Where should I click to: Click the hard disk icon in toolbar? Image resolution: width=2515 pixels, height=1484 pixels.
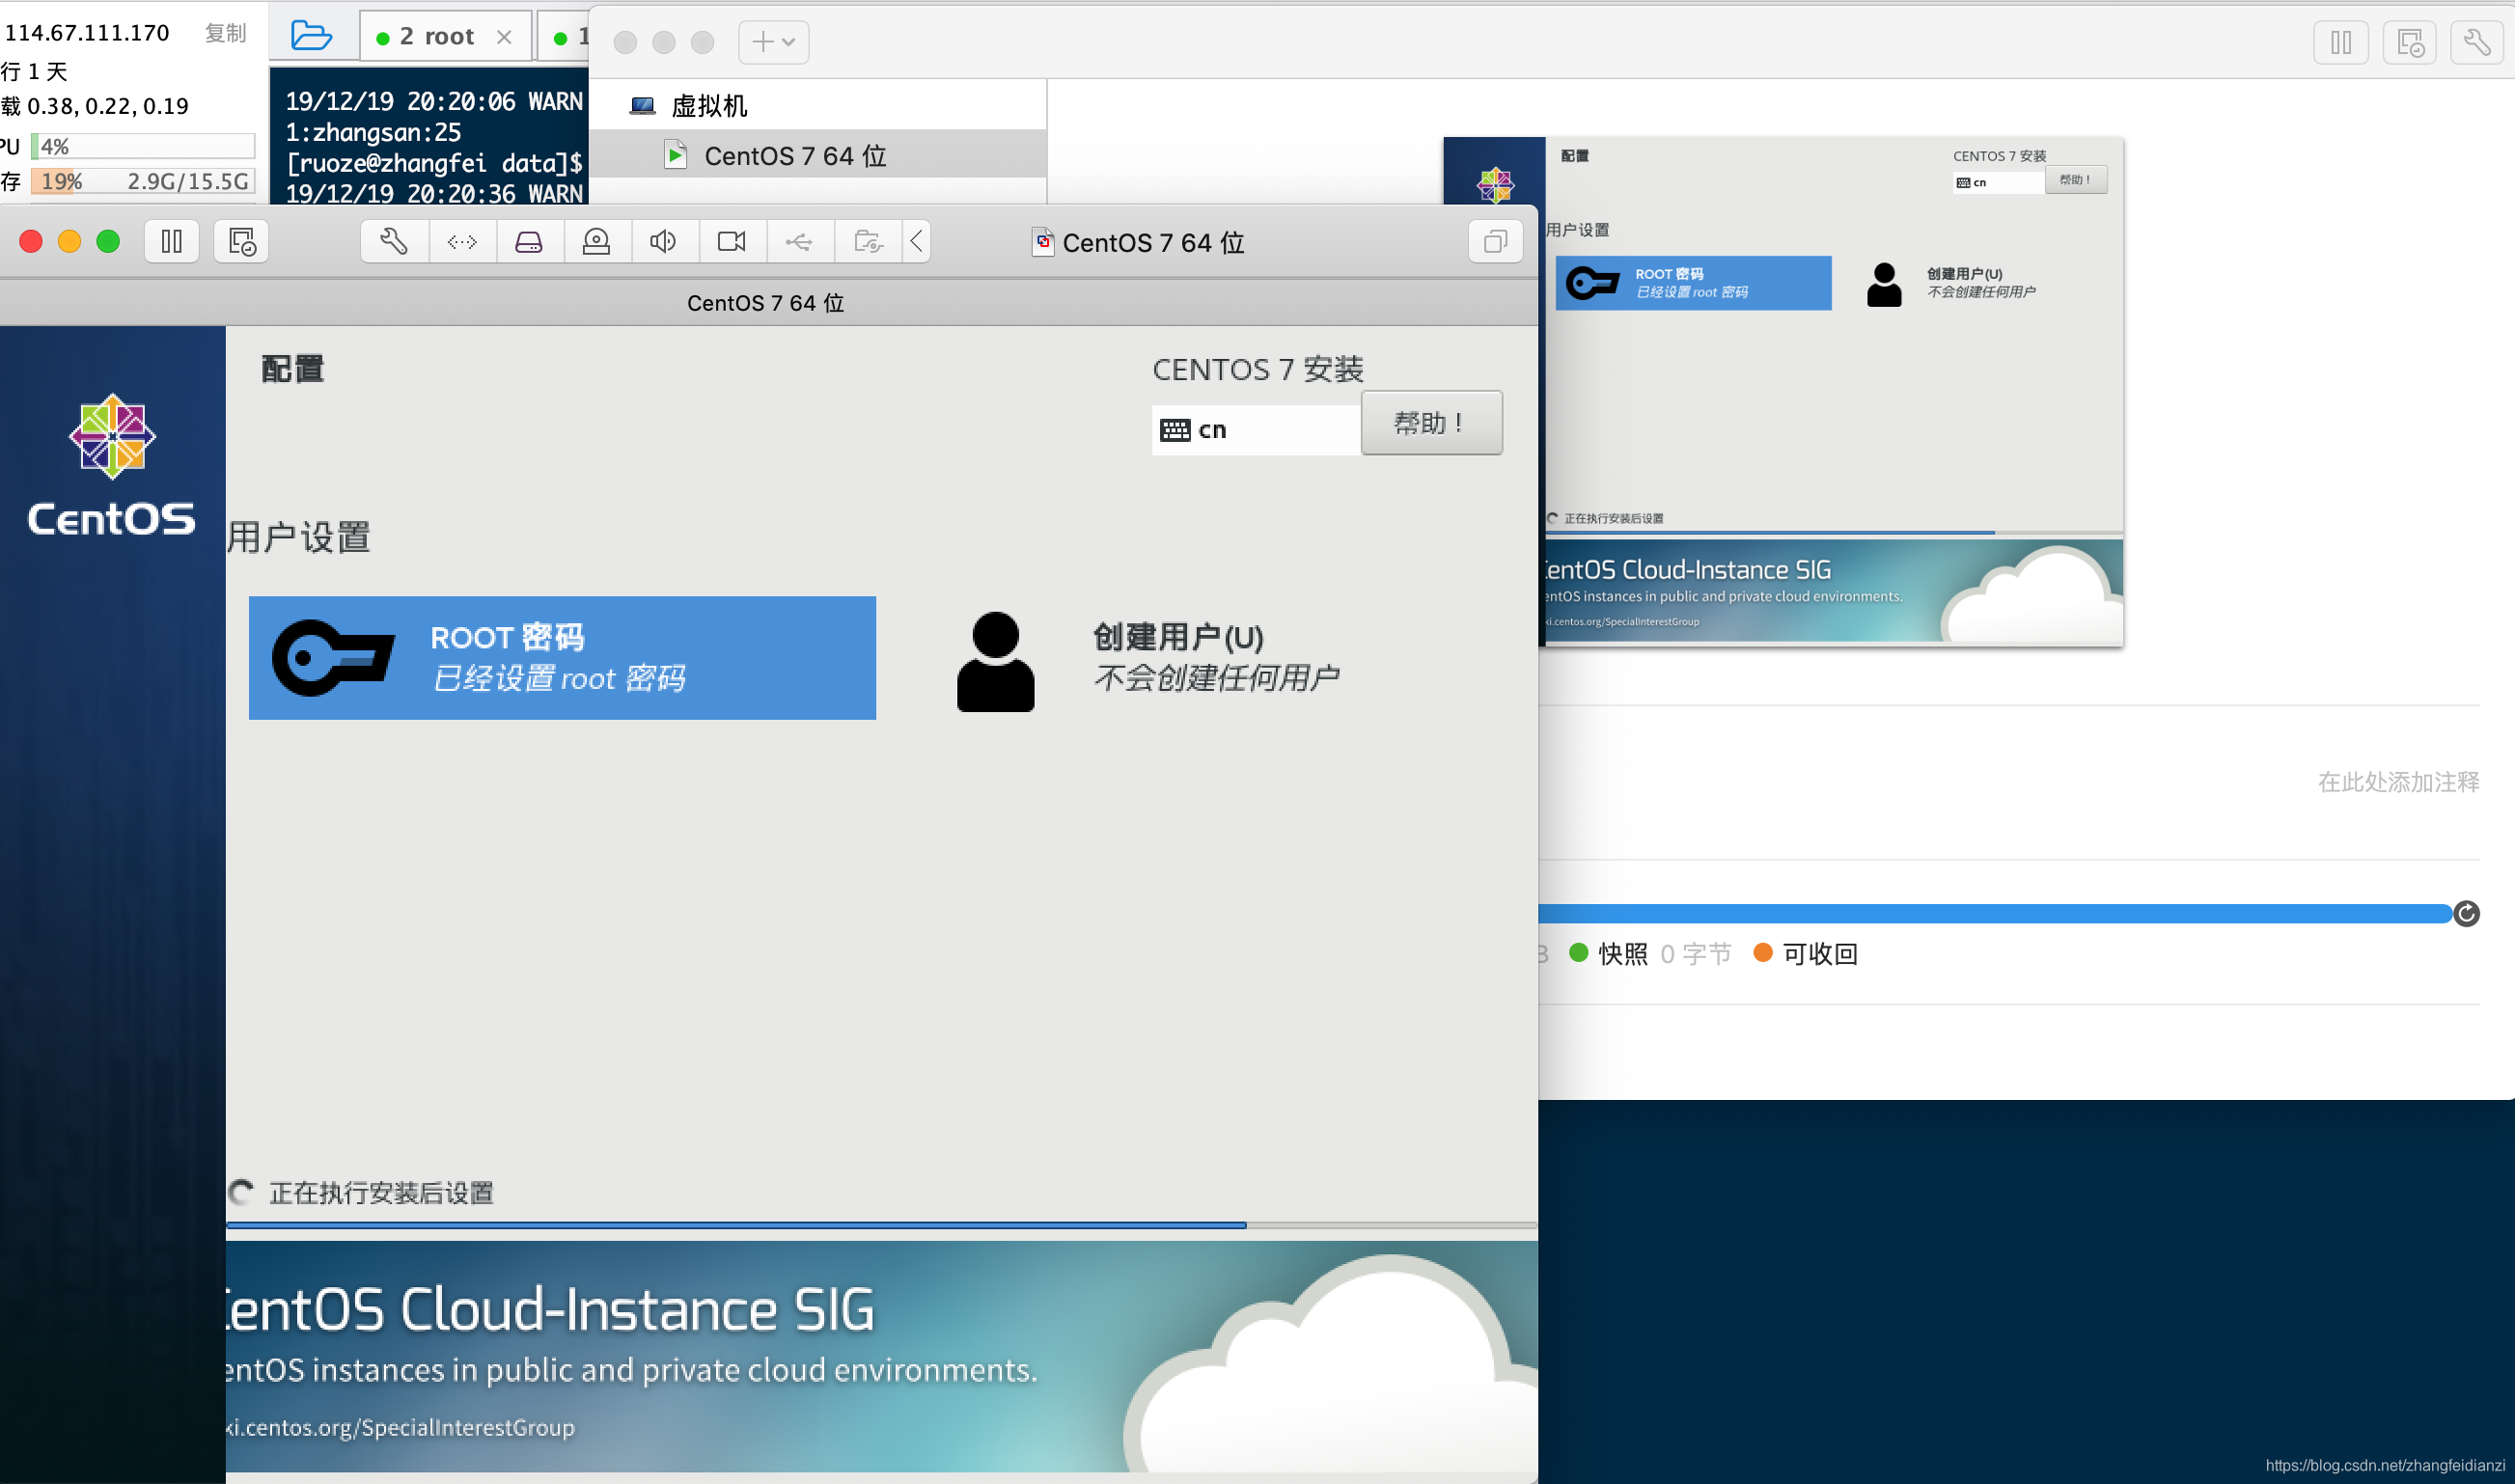click(529, 242)
